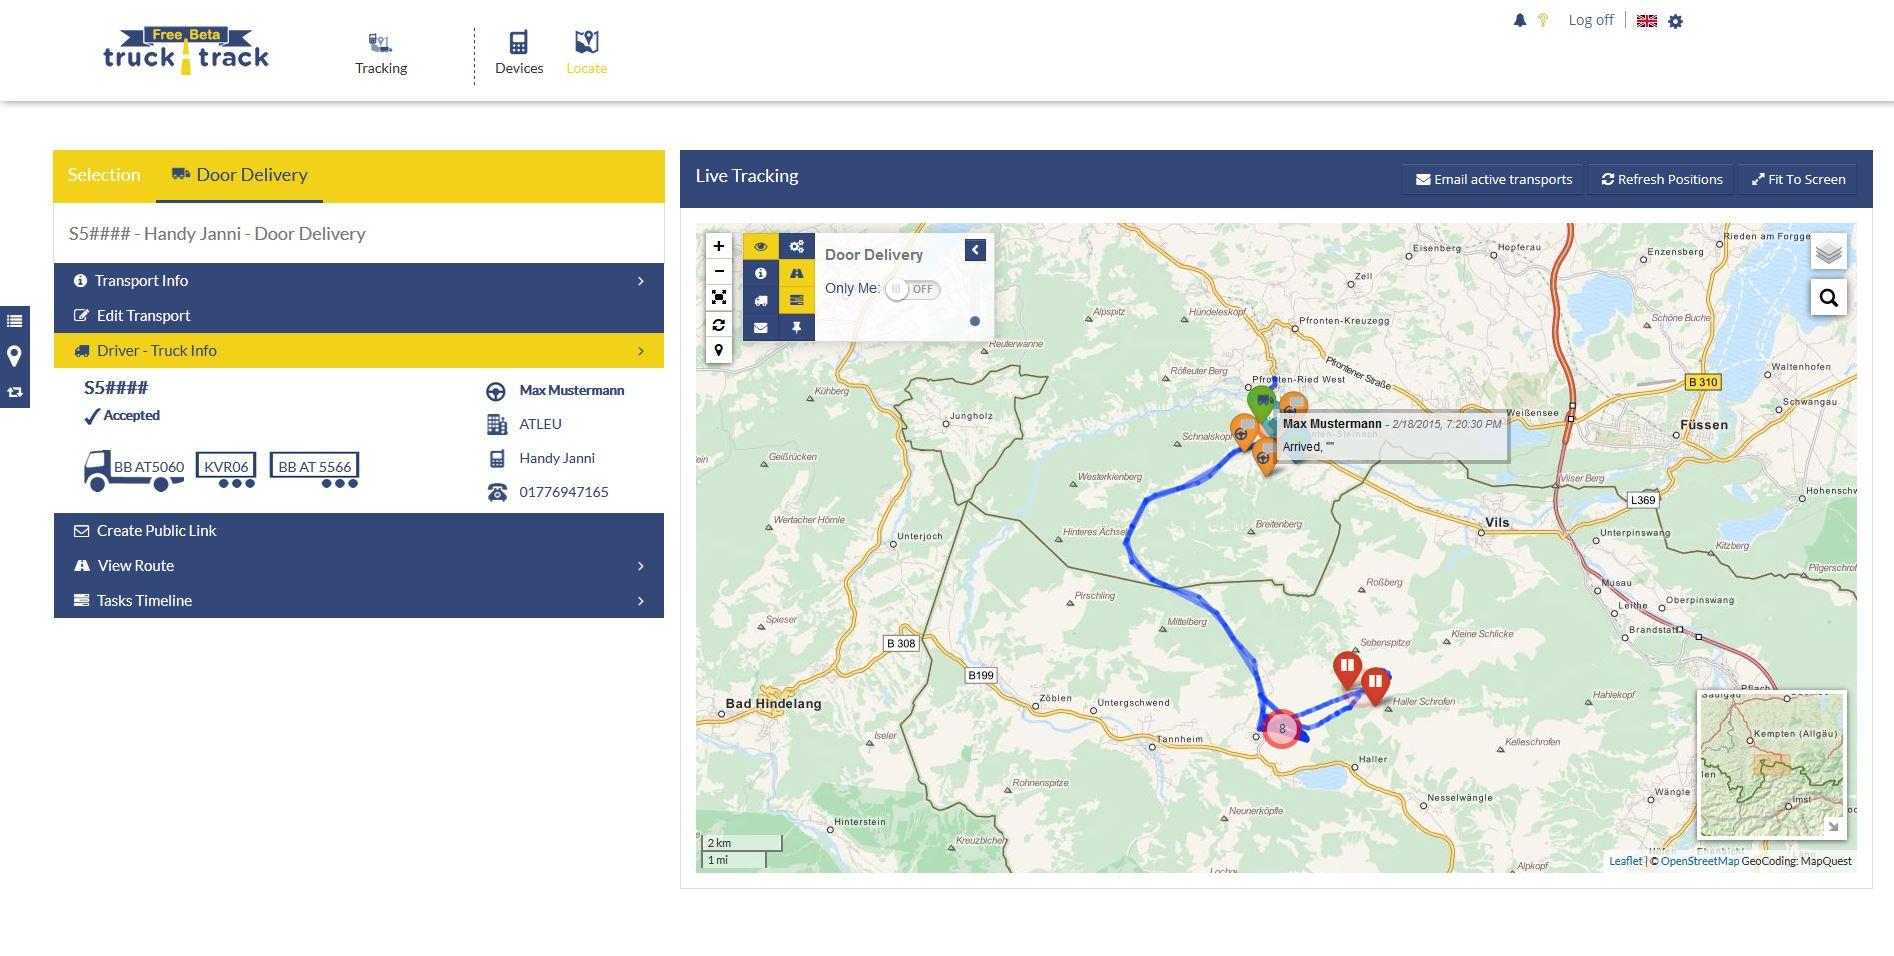The image size is (1894, 956).
Task: Click the blue slider dot in map panel
Action: click(975, 321)
